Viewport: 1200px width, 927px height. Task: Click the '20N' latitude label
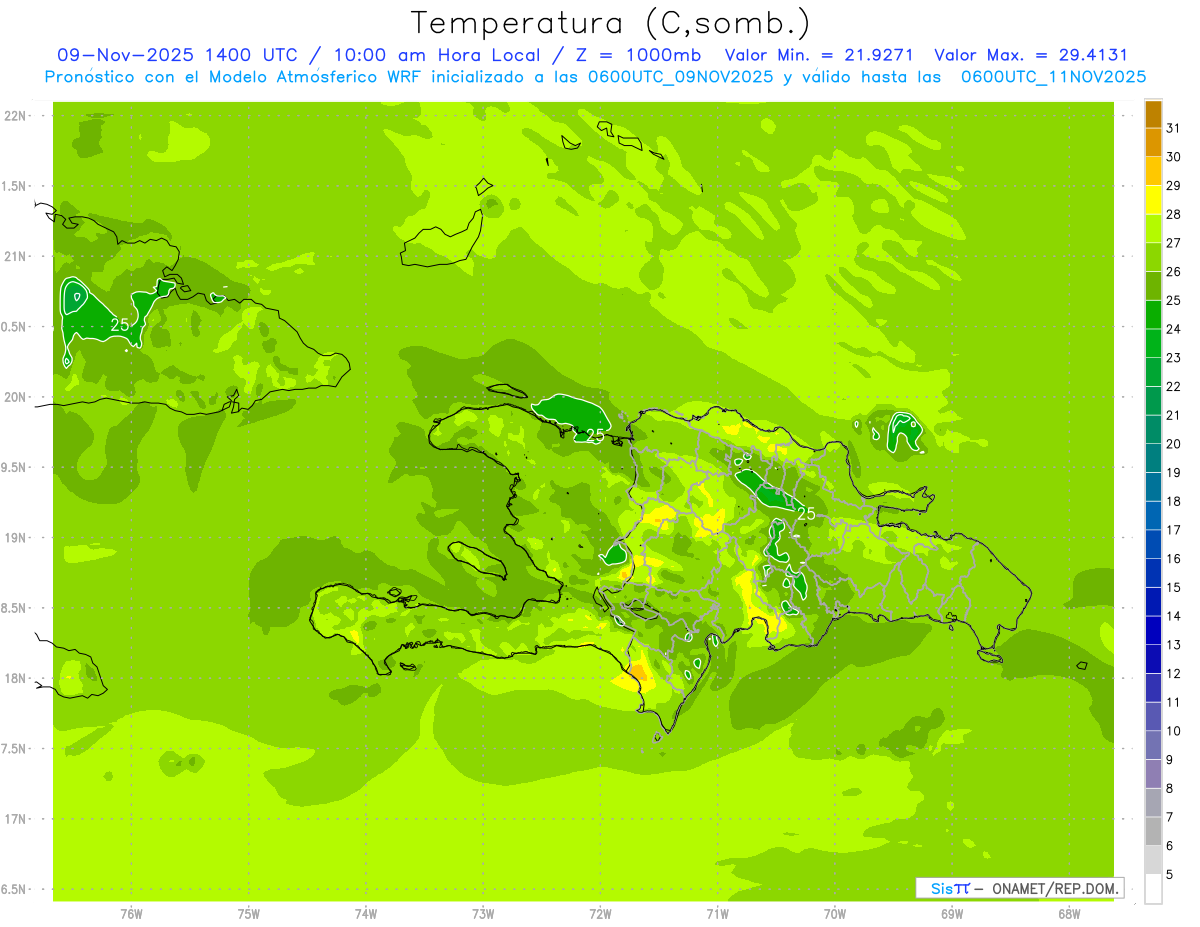[17, 397]
